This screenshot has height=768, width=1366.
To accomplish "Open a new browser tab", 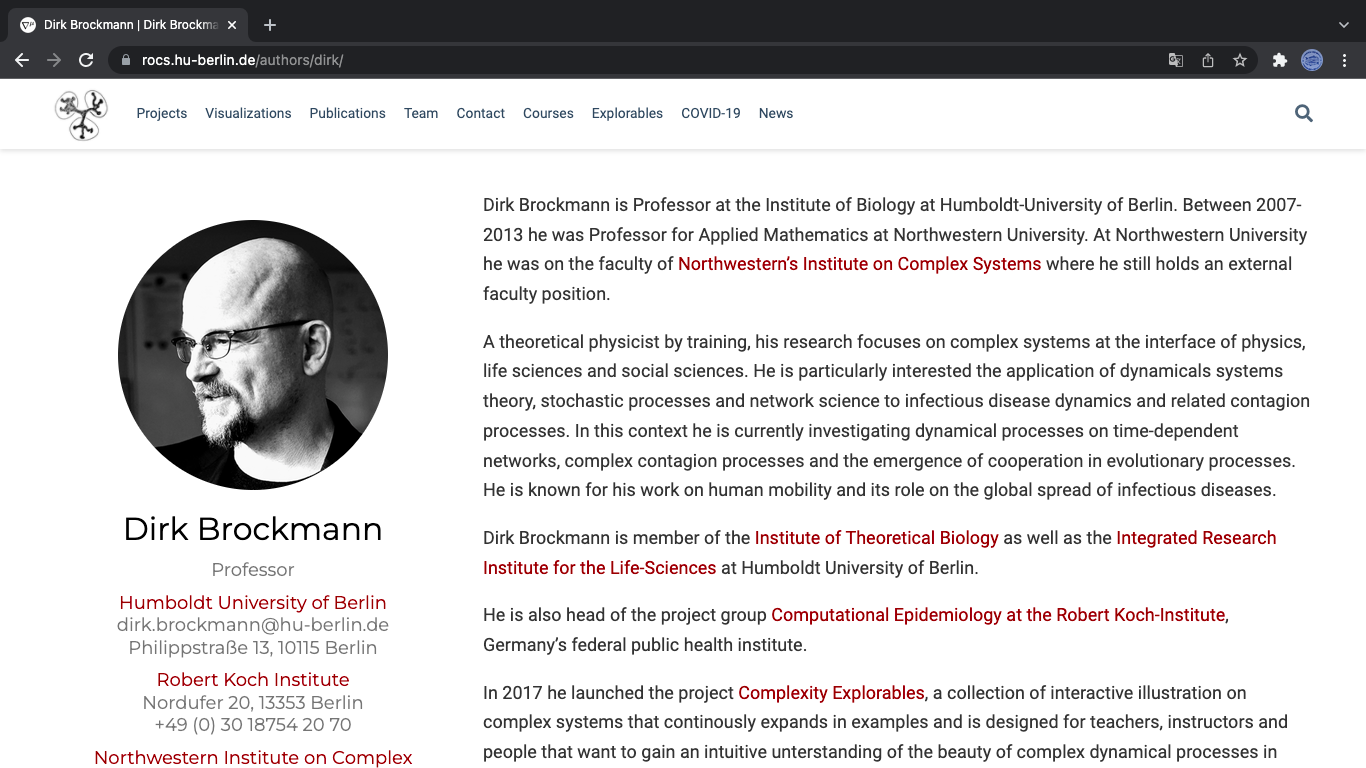I will click(270, 25).
